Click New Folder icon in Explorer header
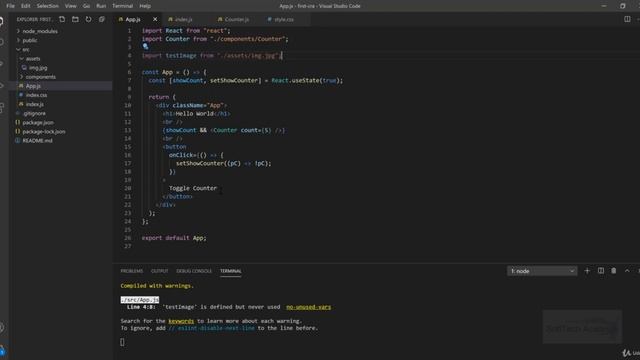Screen dimensions: 640x360 pyautogui.click(x=75, y=19)
